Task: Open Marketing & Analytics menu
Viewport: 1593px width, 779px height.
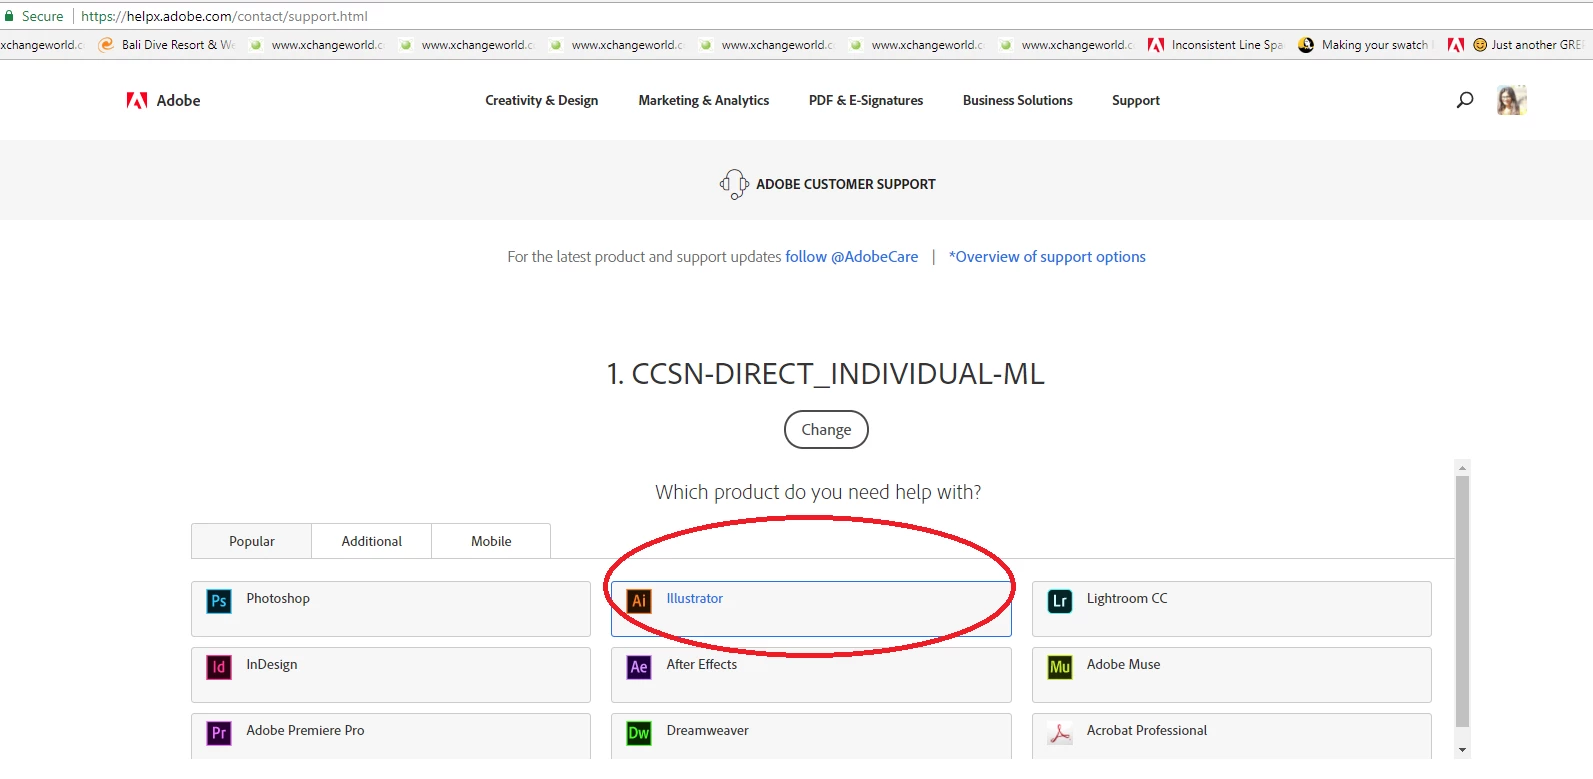Action: (704, 100)
